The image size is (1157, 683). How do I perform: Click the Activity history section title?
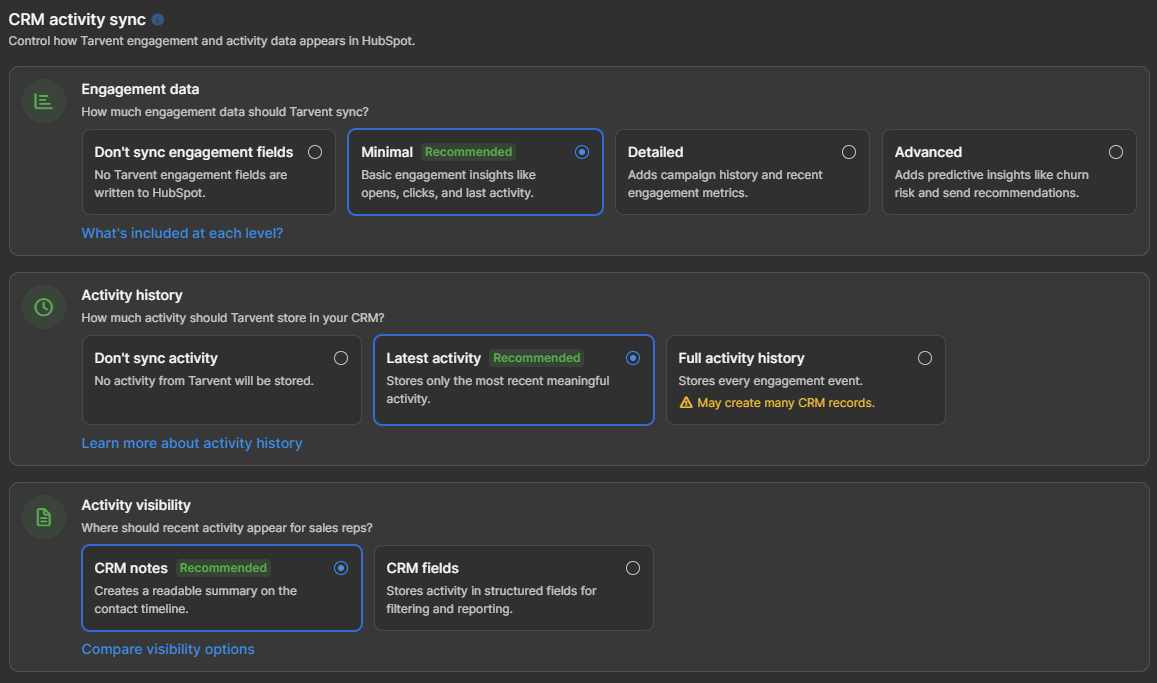click(x=132, y=295)
